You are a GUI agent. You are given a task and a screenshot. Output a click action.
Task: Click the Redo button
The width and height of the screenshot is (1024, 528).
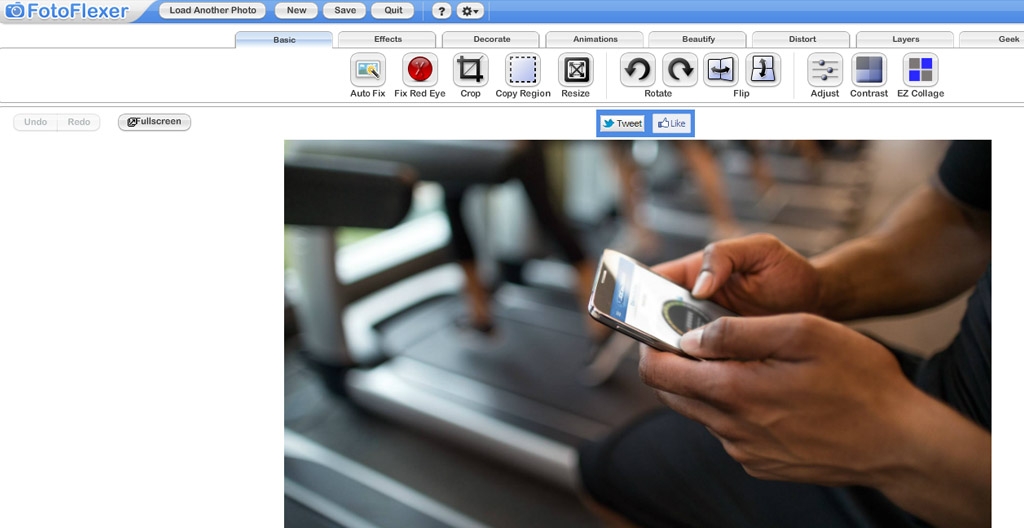(x=79, y=122)
